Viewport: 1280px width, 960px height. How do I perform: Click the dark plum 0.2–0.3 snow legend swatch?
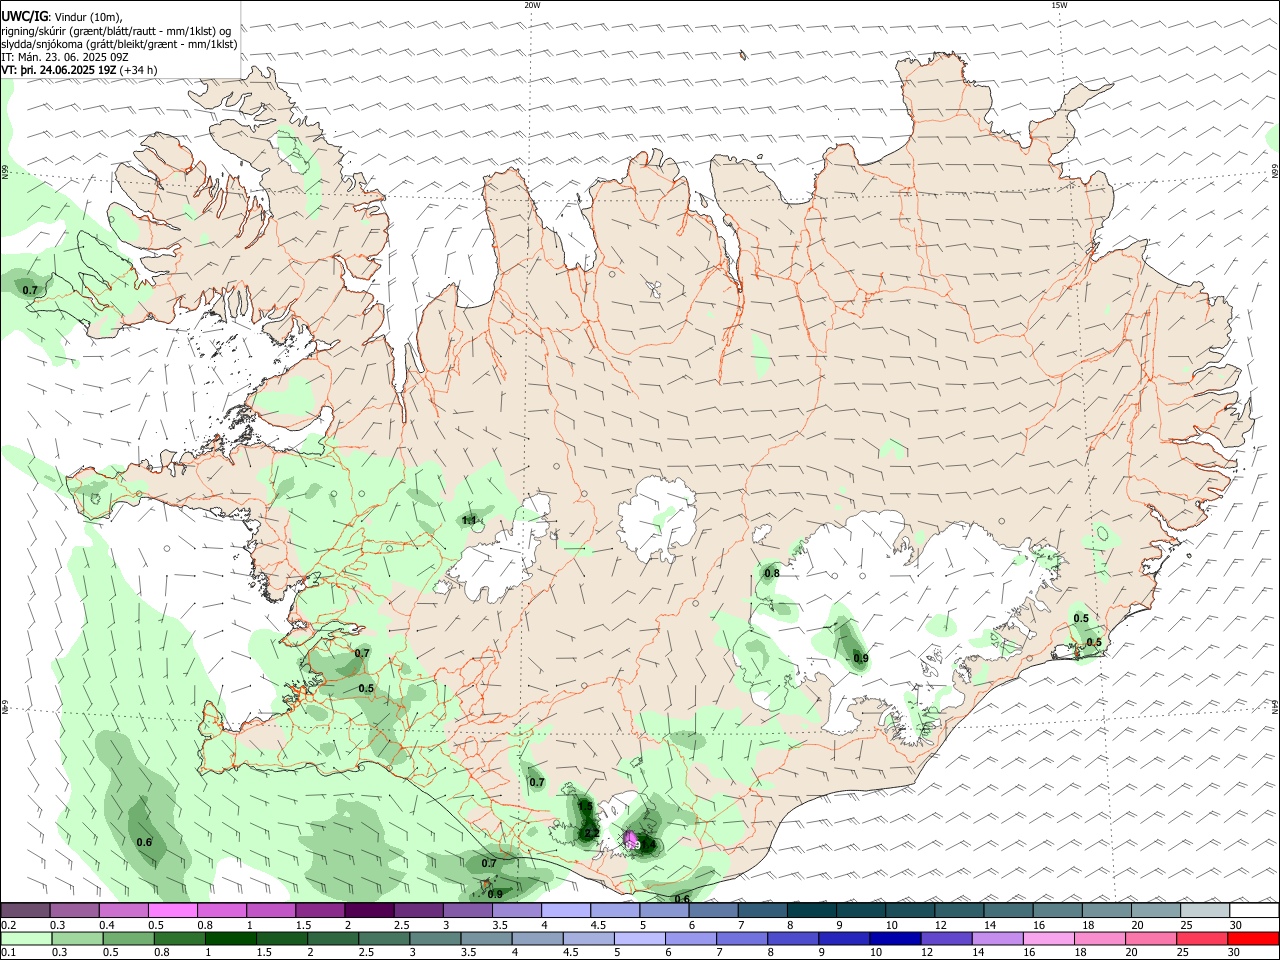coord(25,910)
